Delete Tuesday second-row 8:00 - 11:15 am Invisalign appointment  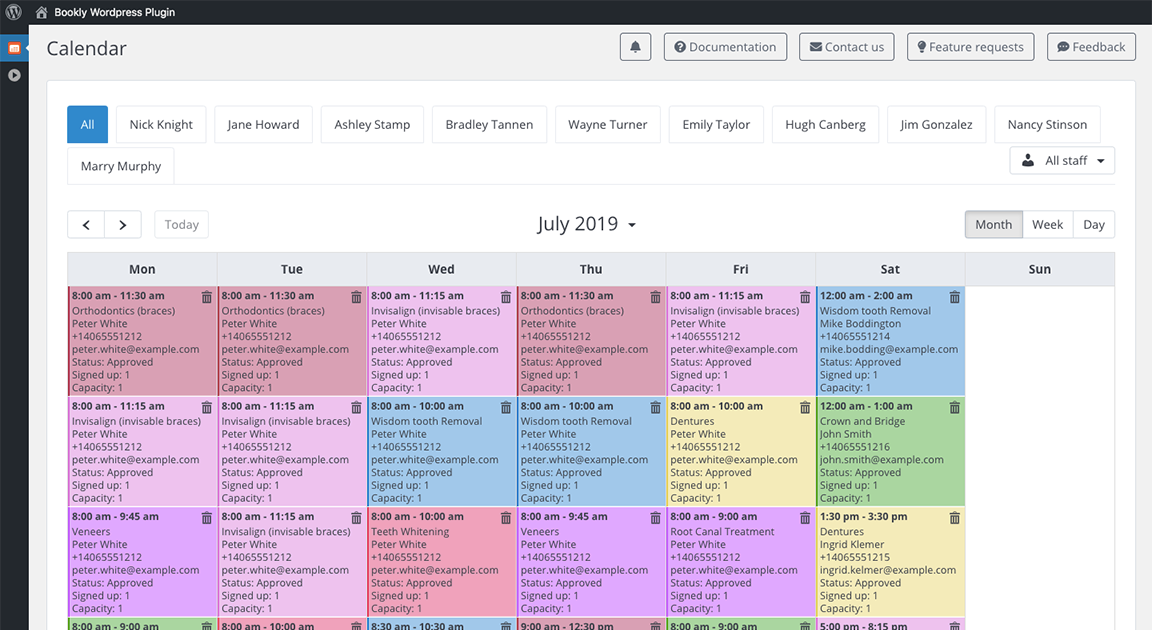click(x=356, y=407)
